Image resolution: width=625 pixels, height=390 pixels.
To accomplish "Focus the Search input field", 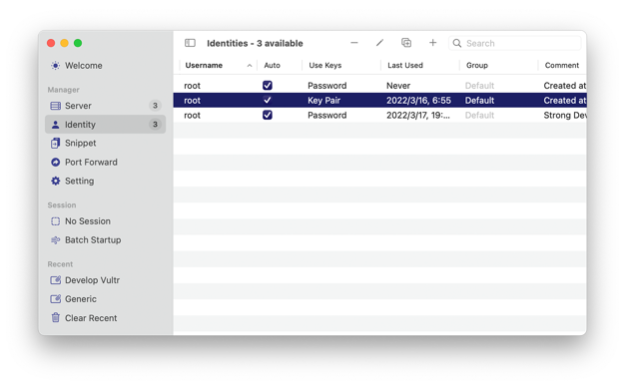I will (515, 43).
